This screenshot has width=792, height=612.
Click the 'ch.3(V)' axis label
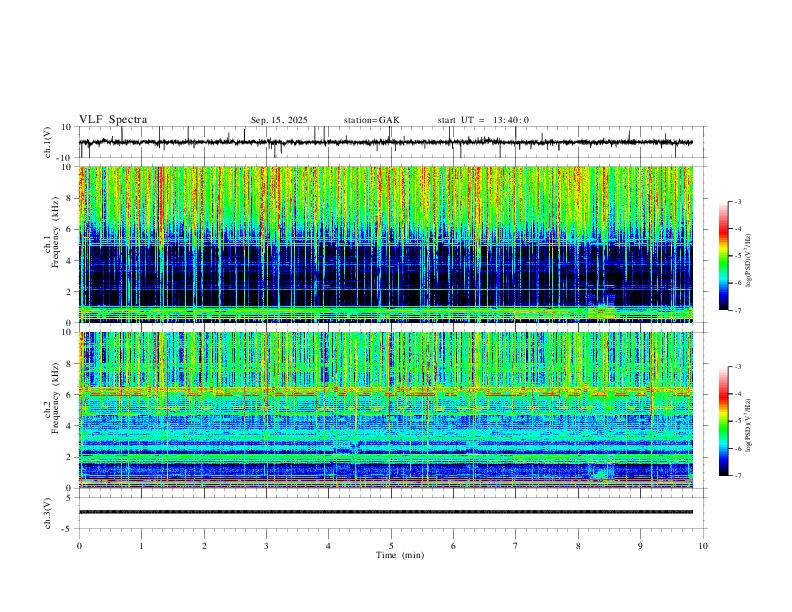pyautogui.click(x=48, y=513)
